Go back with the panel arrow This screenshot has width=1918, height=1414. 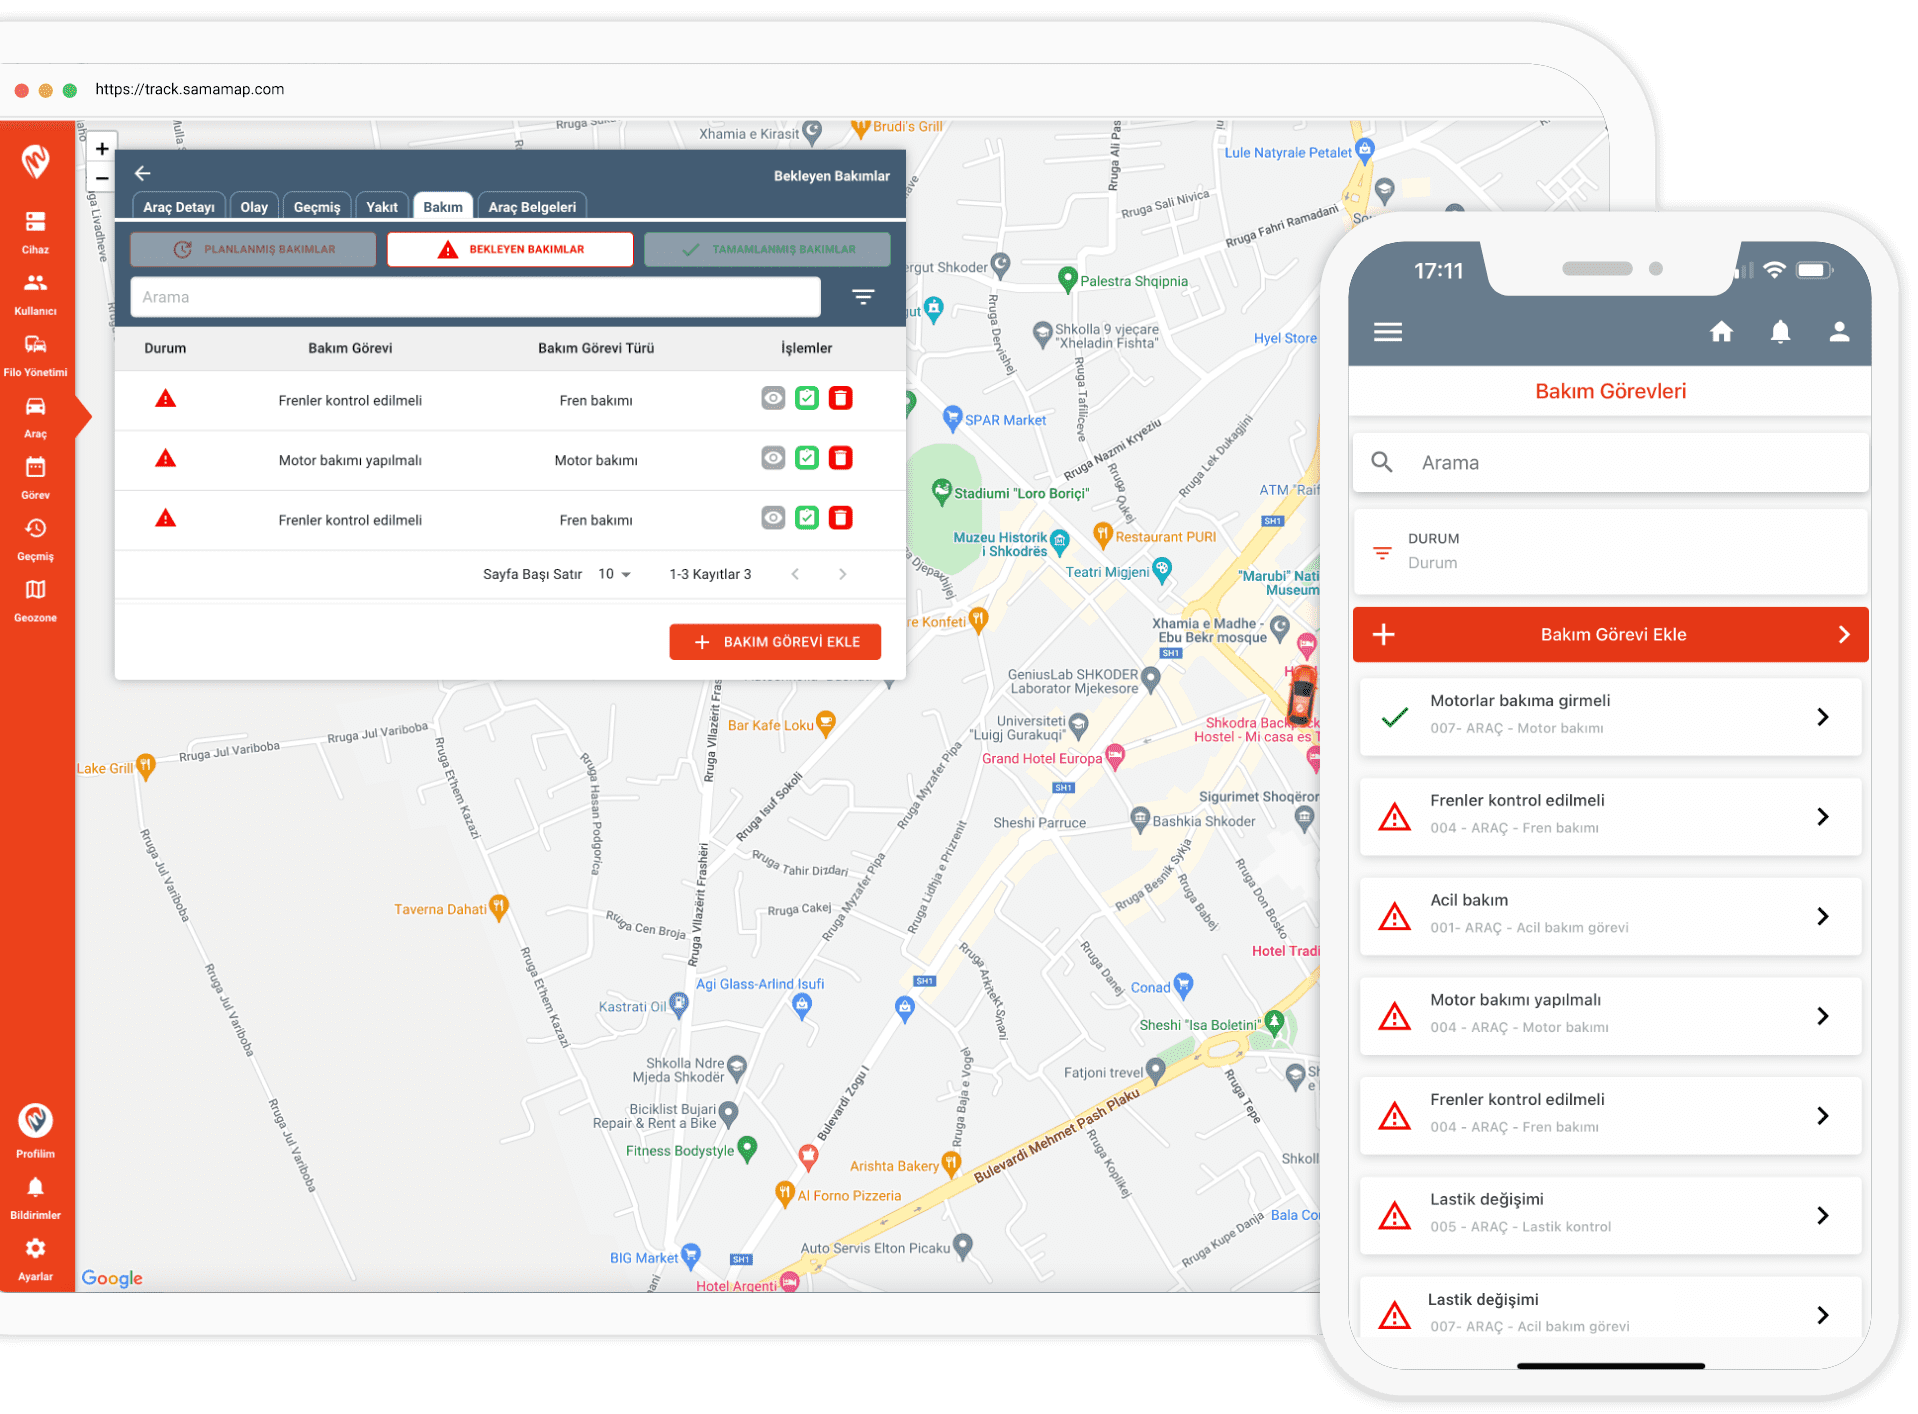coord(143,173)
